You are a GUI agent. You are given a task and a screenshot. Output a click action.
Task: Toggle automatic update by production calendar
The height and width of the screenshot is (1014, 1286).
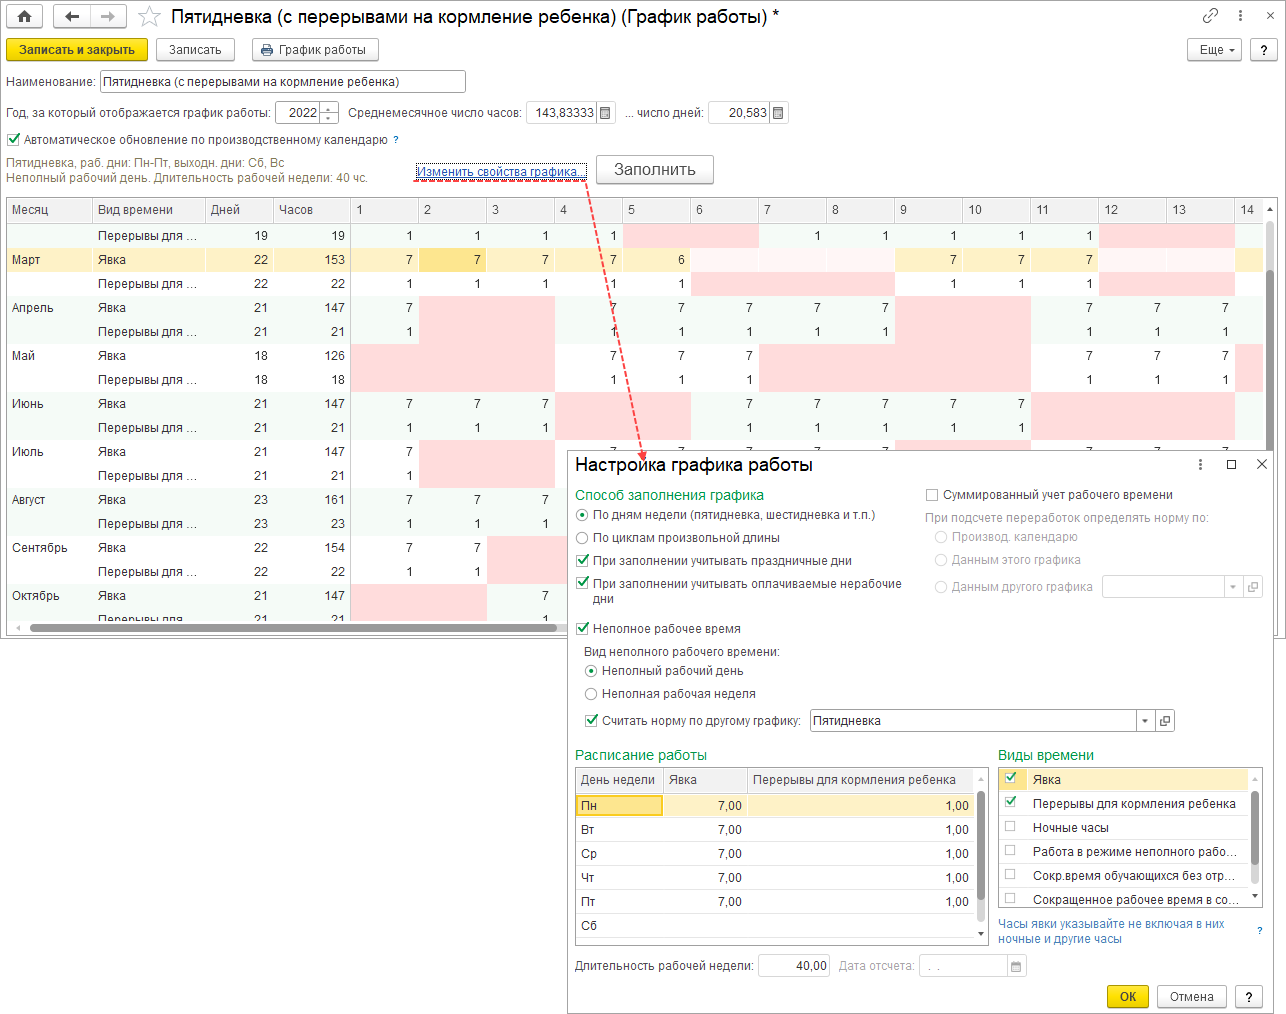click(14, 140)
